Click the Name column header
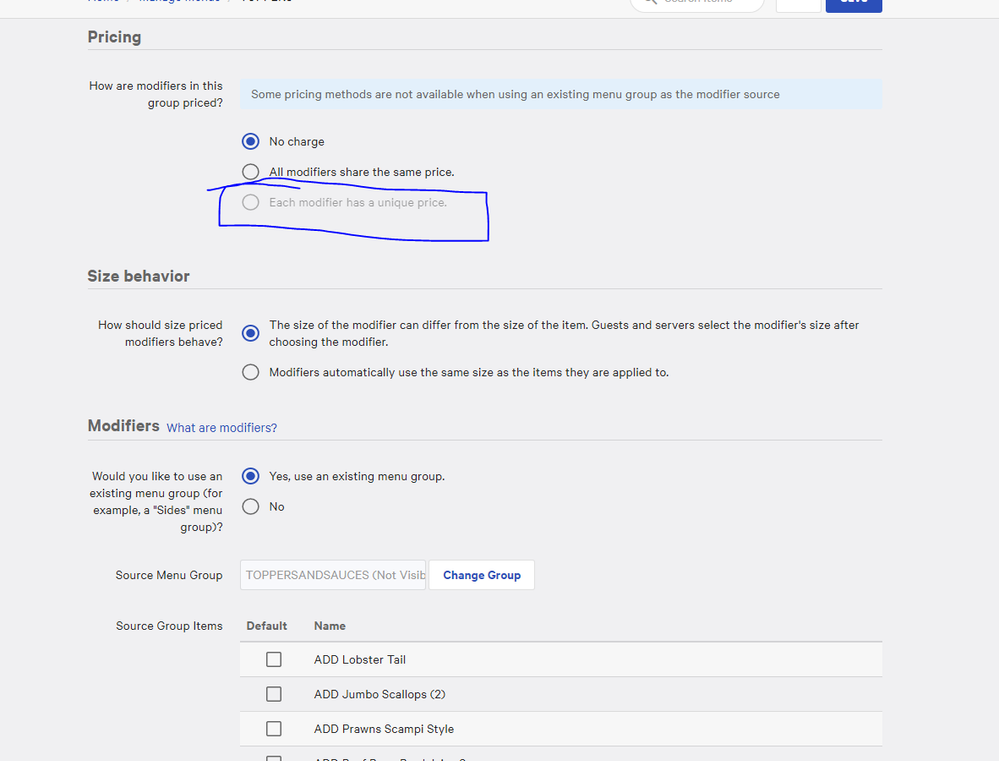999x761 pixels. pos(330,626)
